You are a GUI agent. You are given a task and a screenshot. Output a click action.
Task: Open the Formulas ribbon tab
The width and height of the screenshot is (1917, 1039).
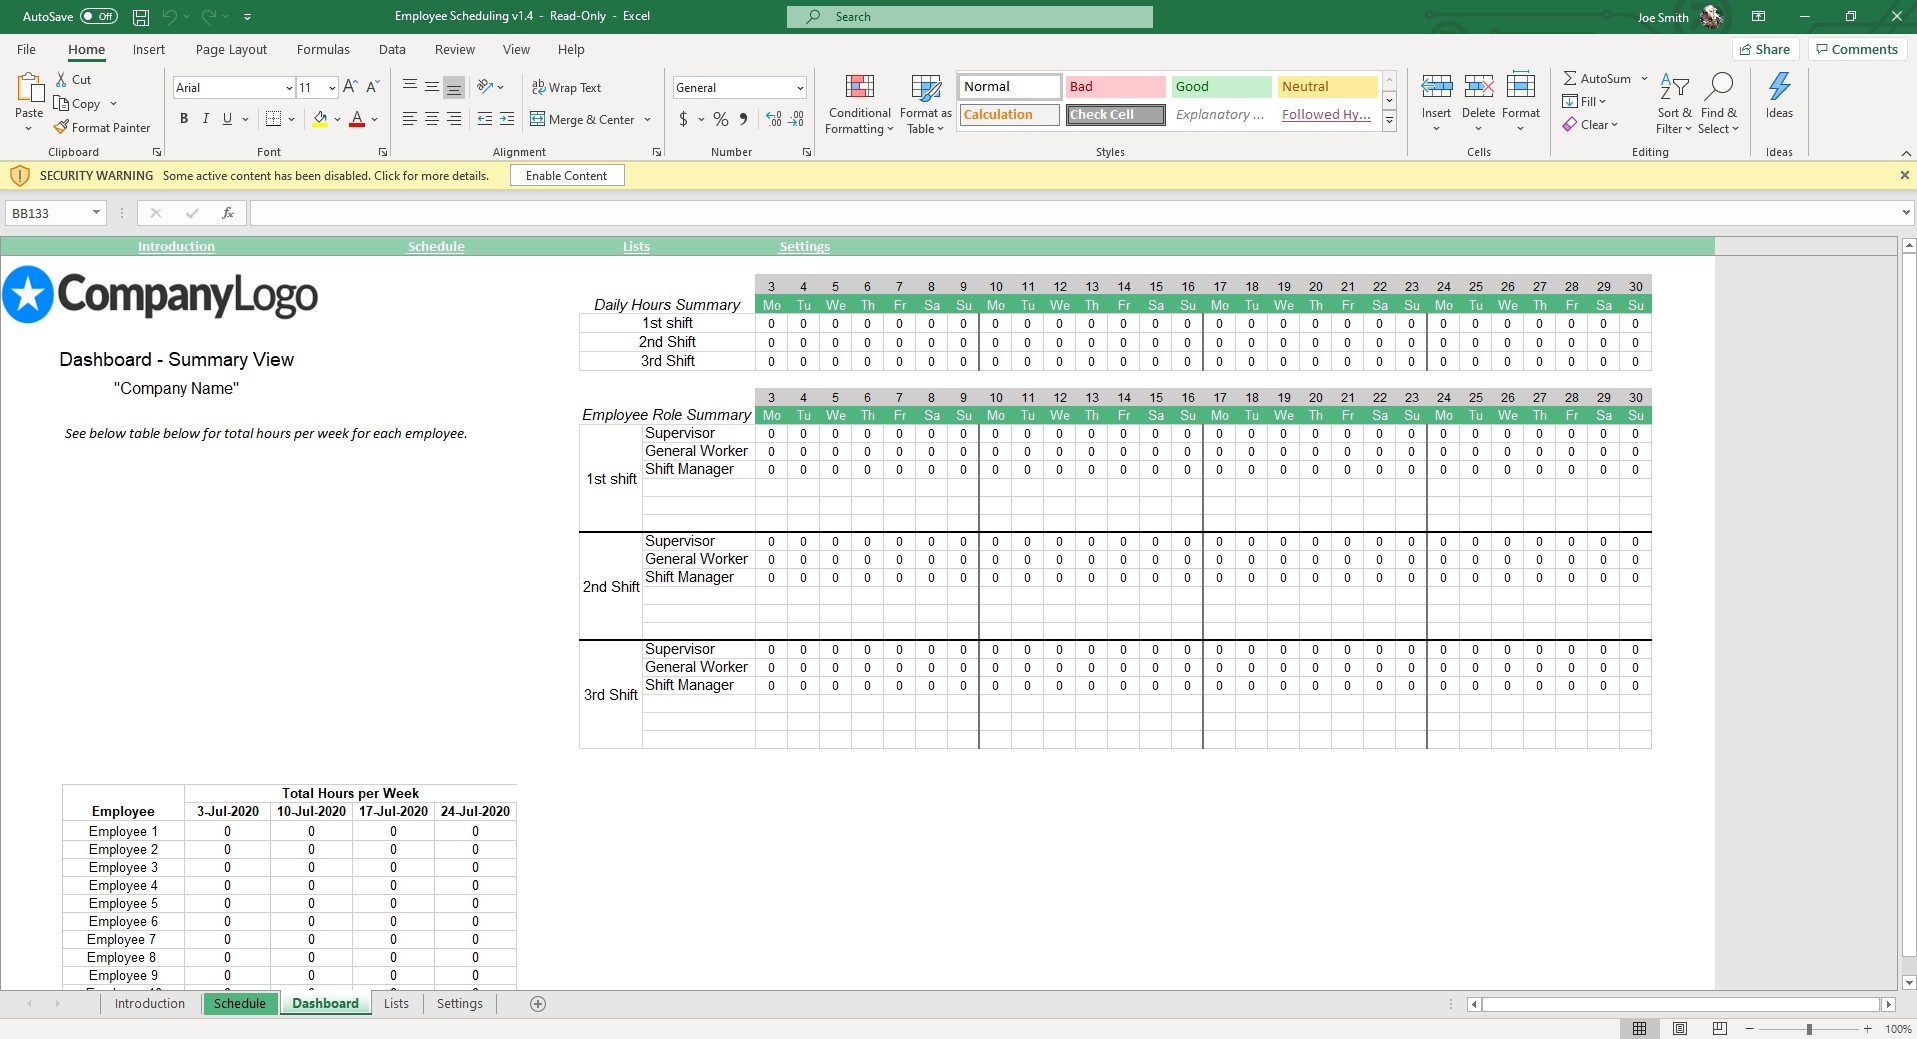coord(323,49)
